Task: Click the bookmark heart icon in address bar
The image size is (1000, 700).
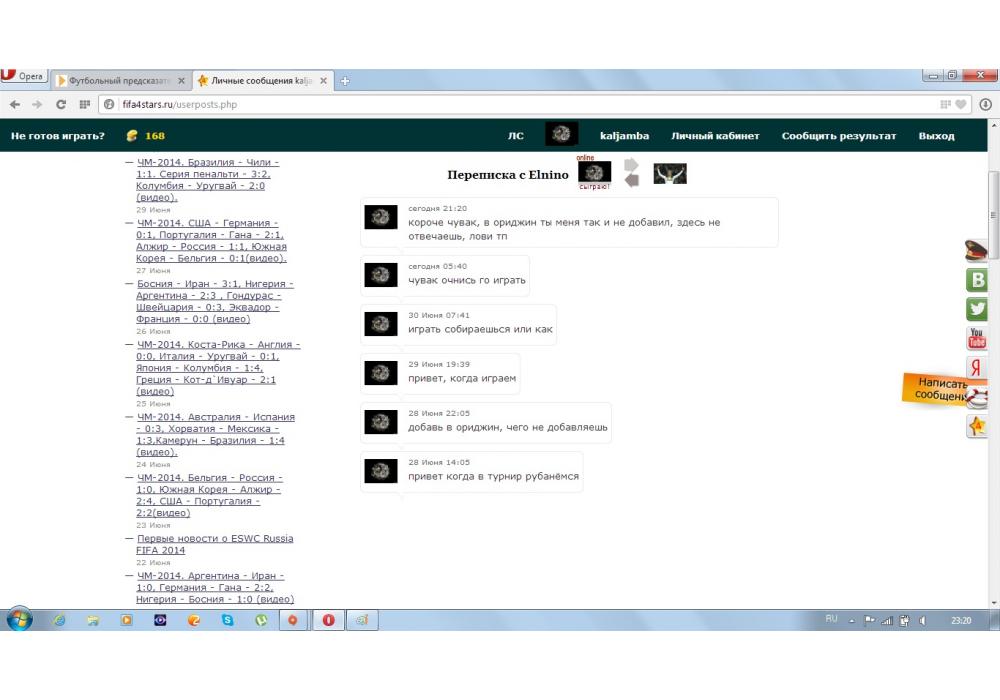Action: [961, 104]
